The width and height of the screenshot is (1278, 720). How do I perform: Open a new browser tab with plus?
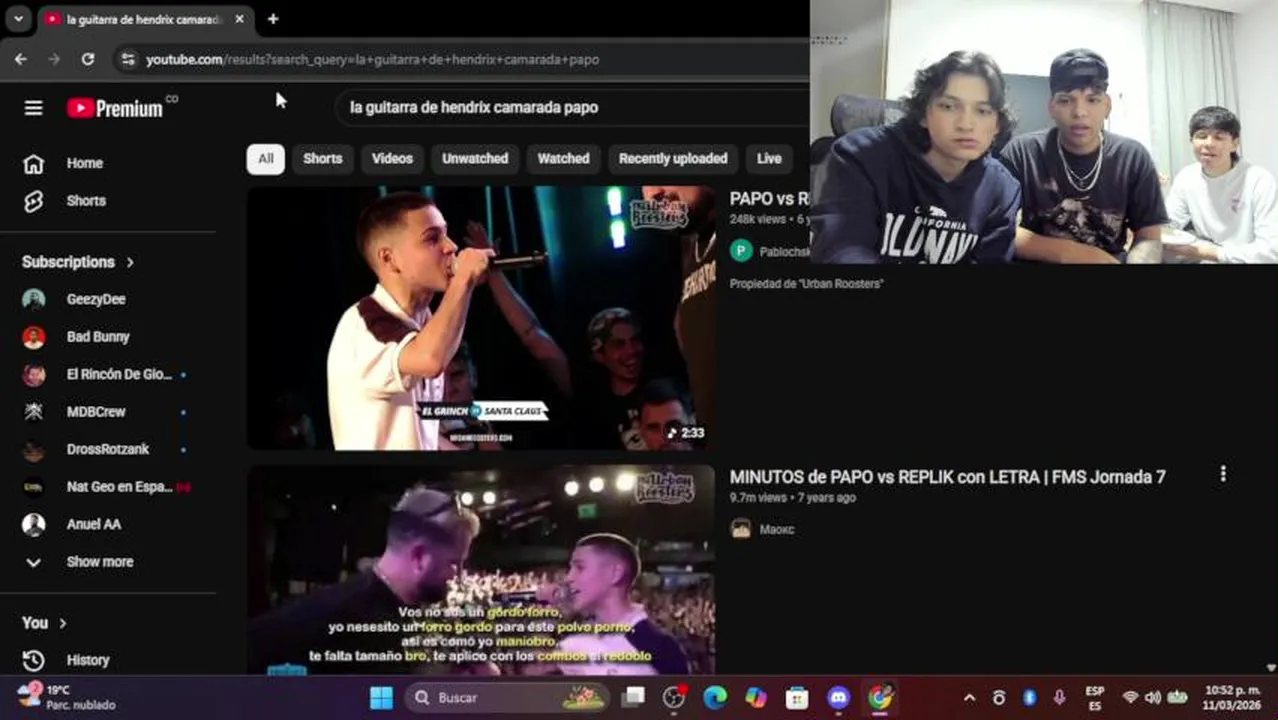[273, 19]
